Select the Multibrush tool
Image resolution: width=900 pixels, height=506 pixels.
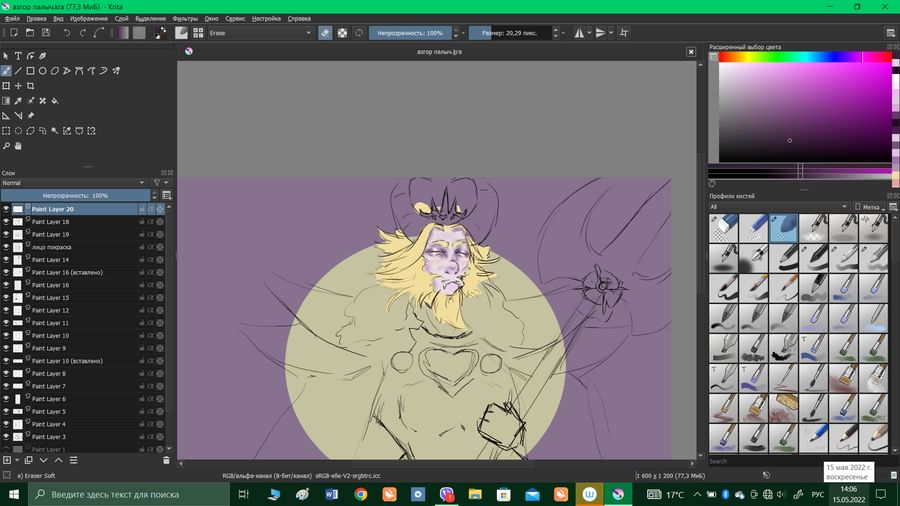click(x=116, y=71)
